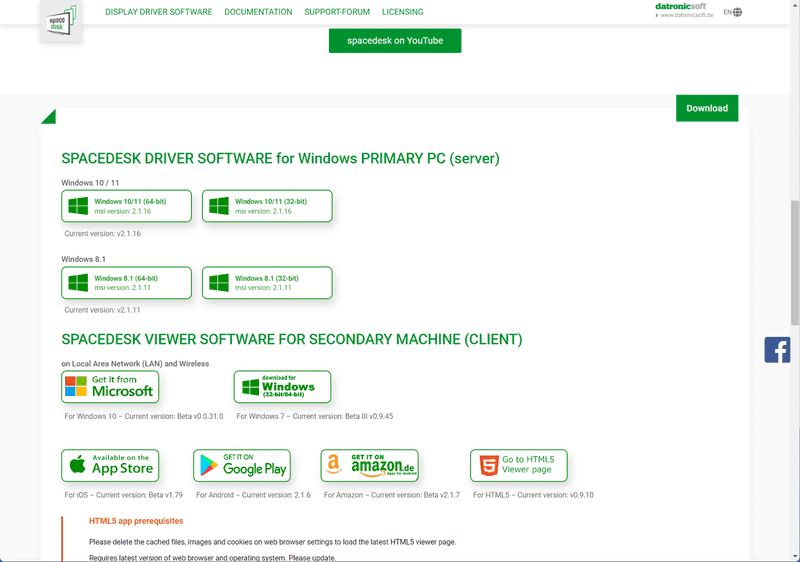Click the 'Windows 8.1' label above the 8.1 buttons
This screenshot has width=800, height=562.
(84, 259)
